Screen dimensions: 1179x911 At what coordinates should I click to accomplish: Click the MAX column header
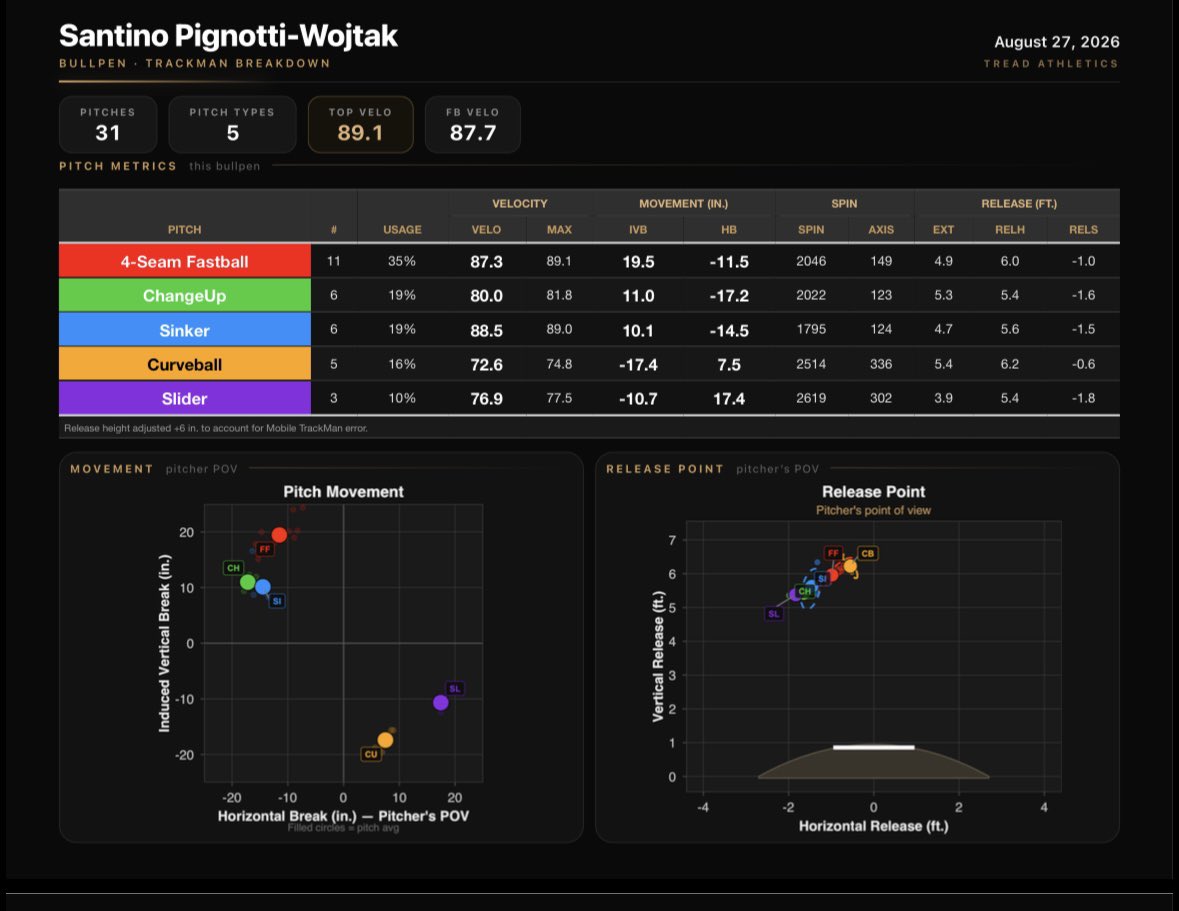(x=559, y=230)
